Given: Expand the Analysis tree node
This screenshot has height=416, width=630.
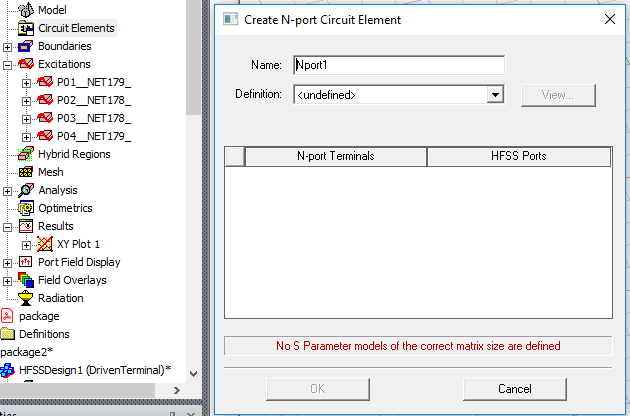Looking at the screenshot, I should point(8,190).
